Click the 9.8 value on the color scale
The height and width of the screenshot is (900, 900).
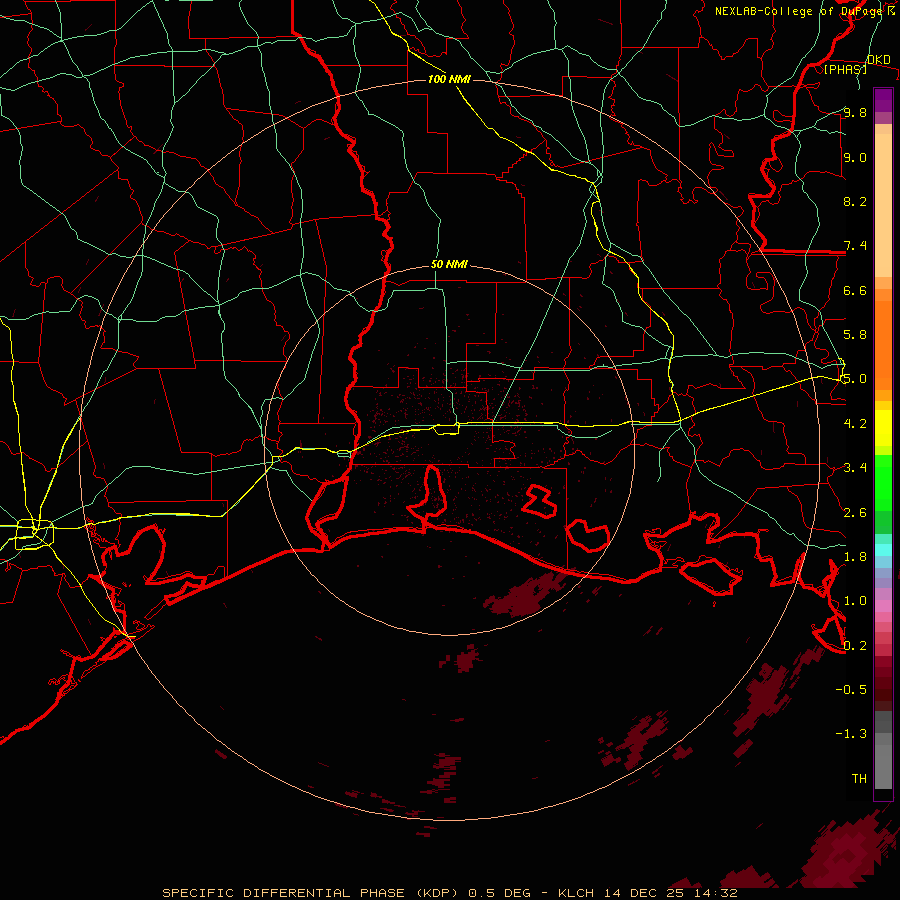click(855, 112)
